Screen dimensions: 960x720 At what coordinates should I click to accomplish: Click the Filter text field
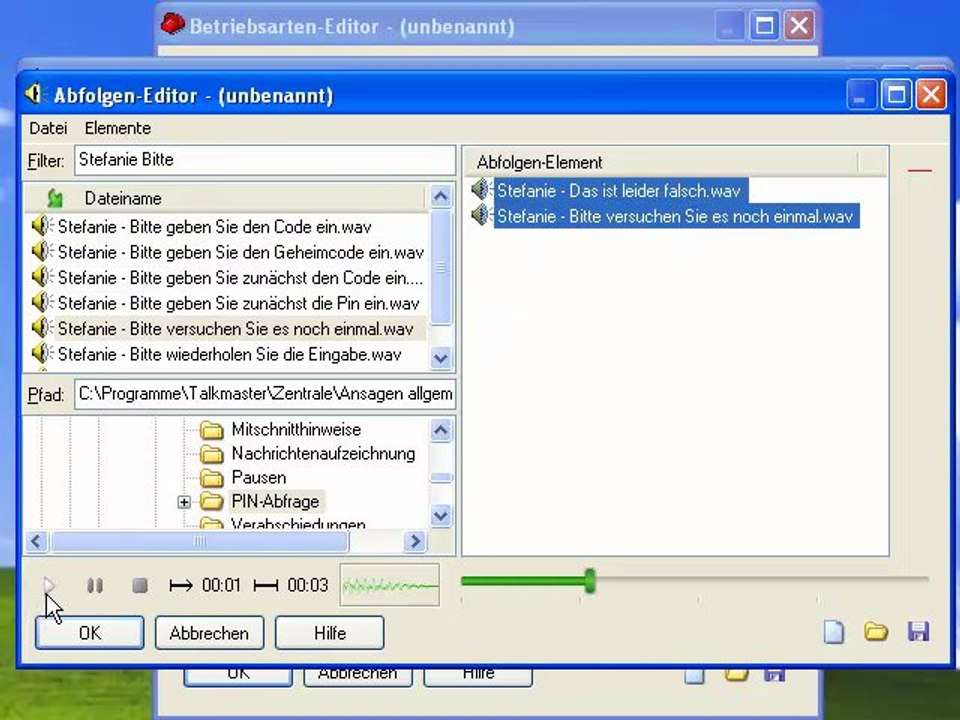265,160
